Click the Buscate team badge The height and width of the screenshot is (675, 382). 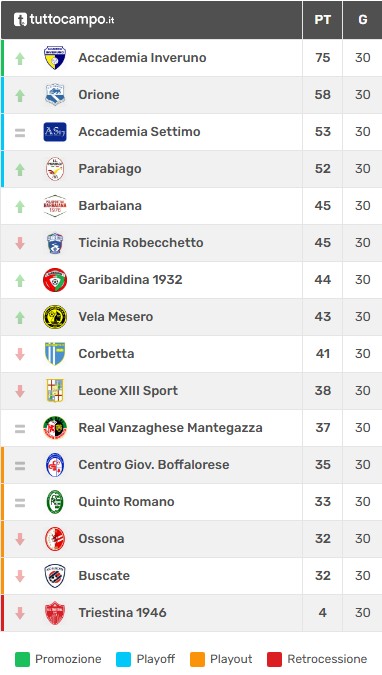pyautogui.click(x=55, y=576)
